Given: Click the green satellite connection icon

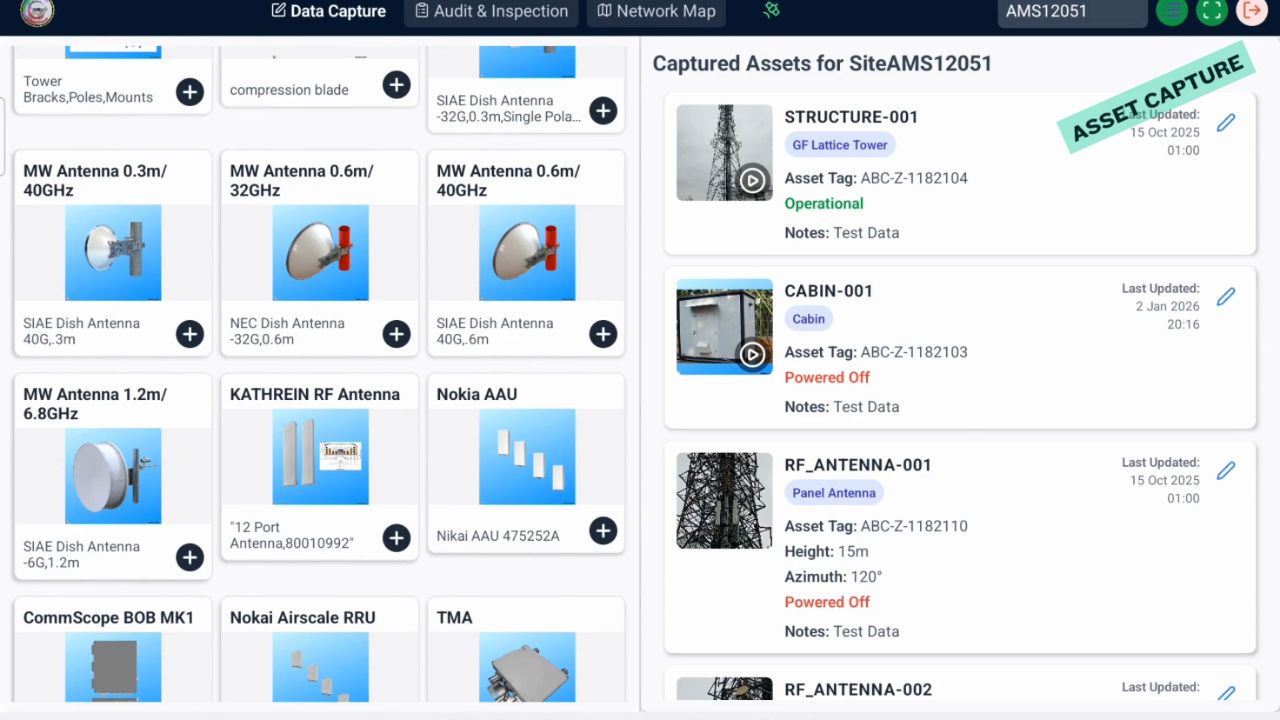Looking at the screenshot, I should (771, 10).
